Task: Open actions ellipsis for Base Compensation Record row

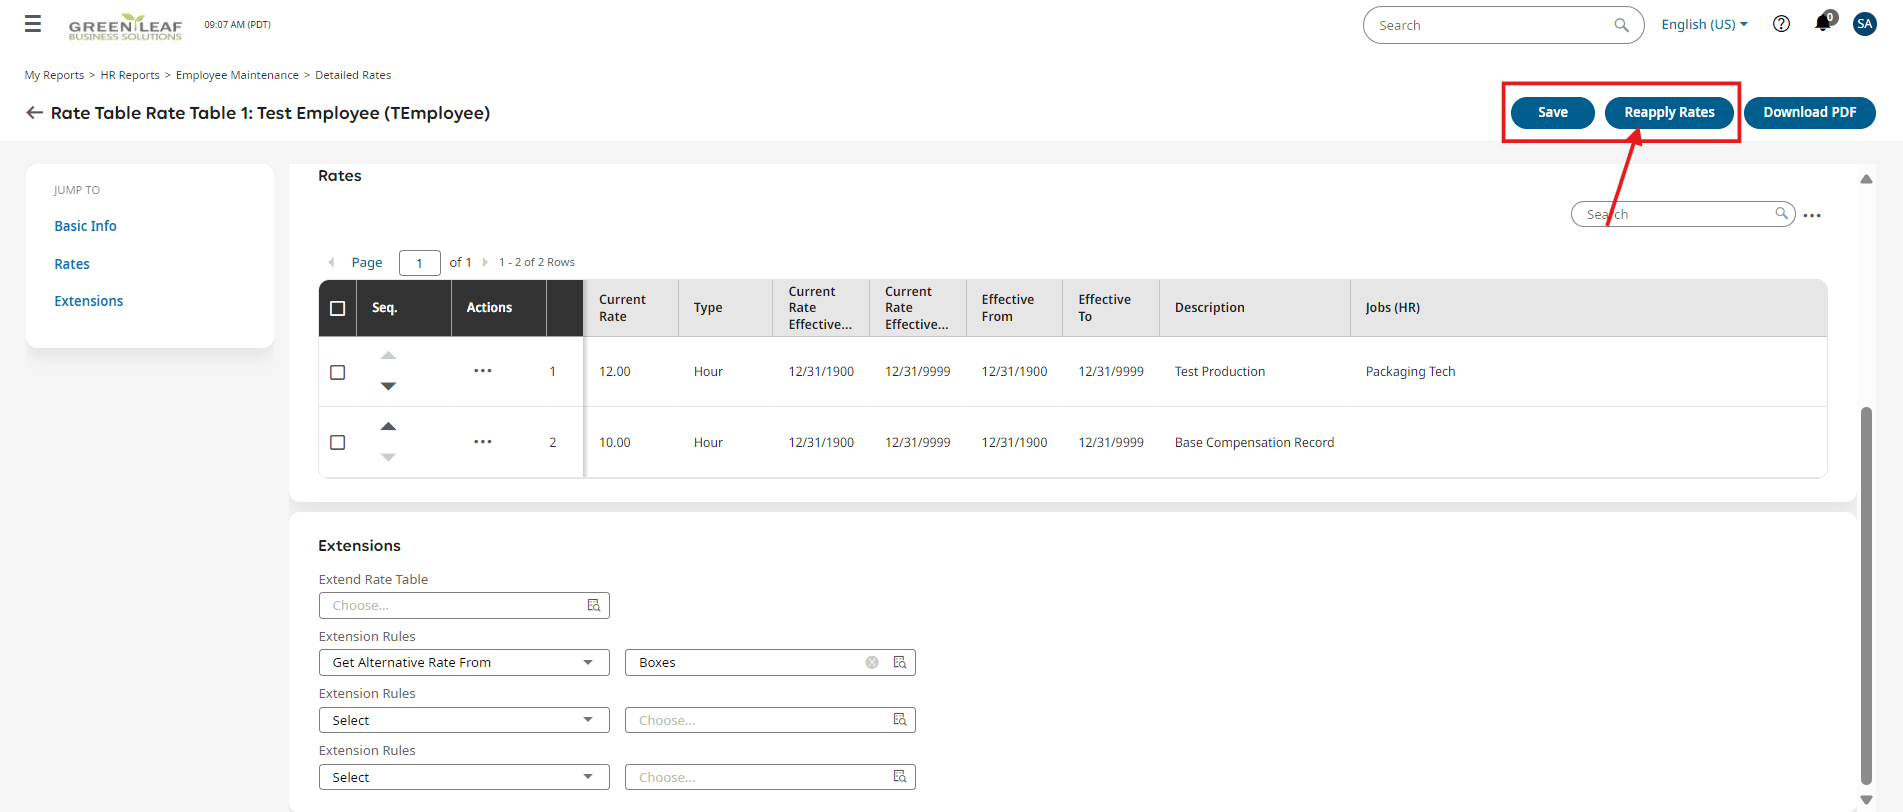Action: point(483,442)
